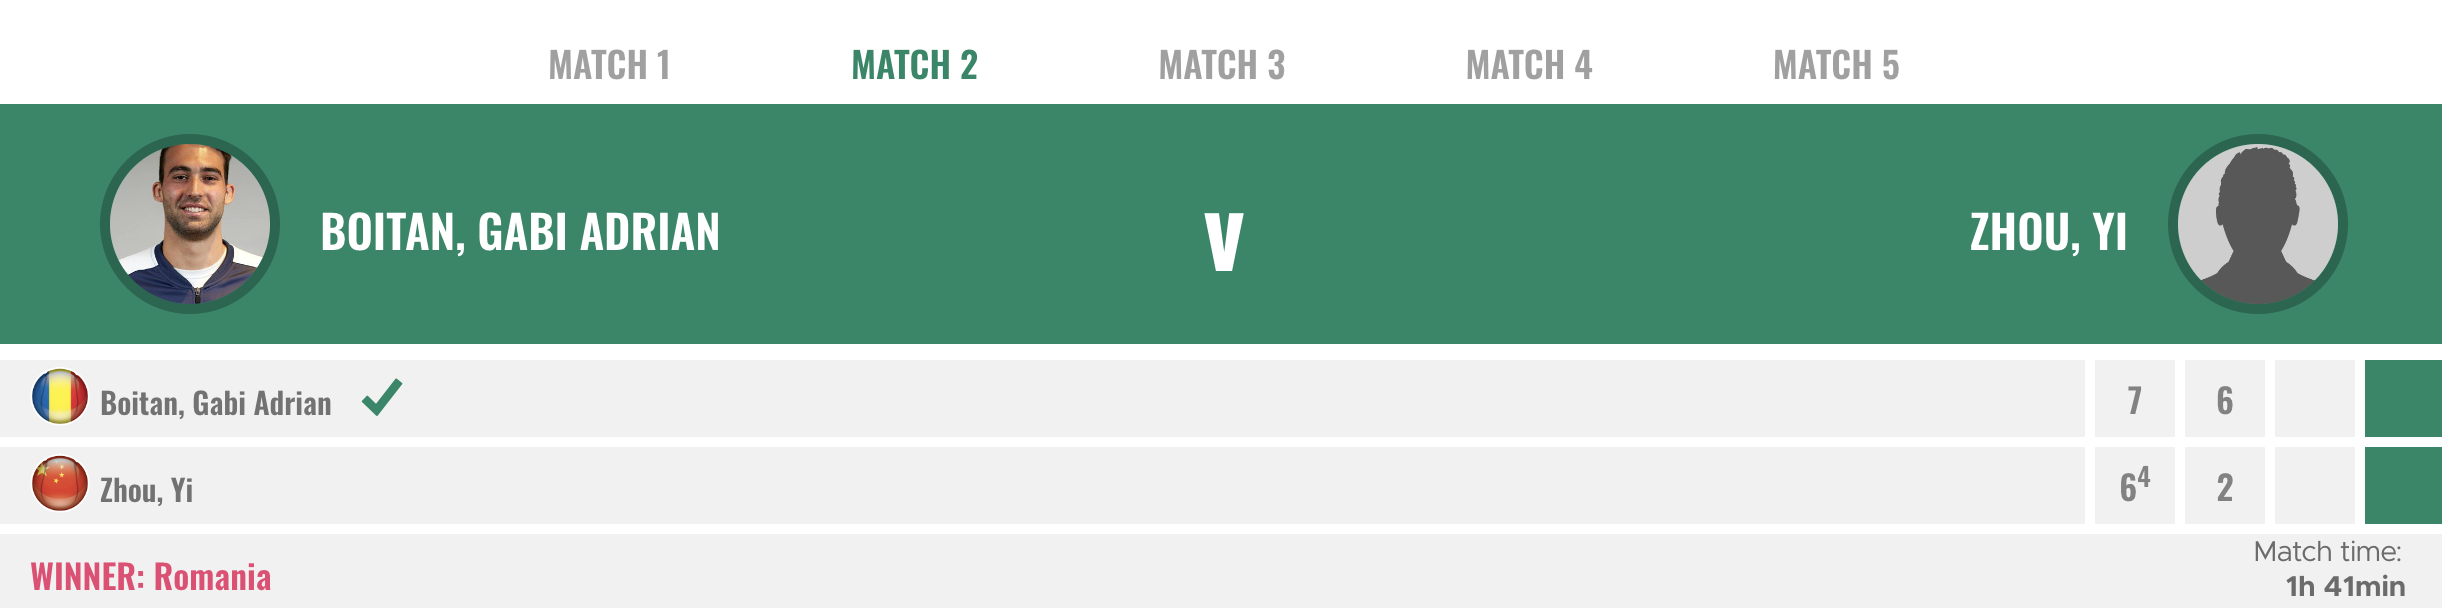
Task: View the Match 5 tab
Action: pos(1836,66)
